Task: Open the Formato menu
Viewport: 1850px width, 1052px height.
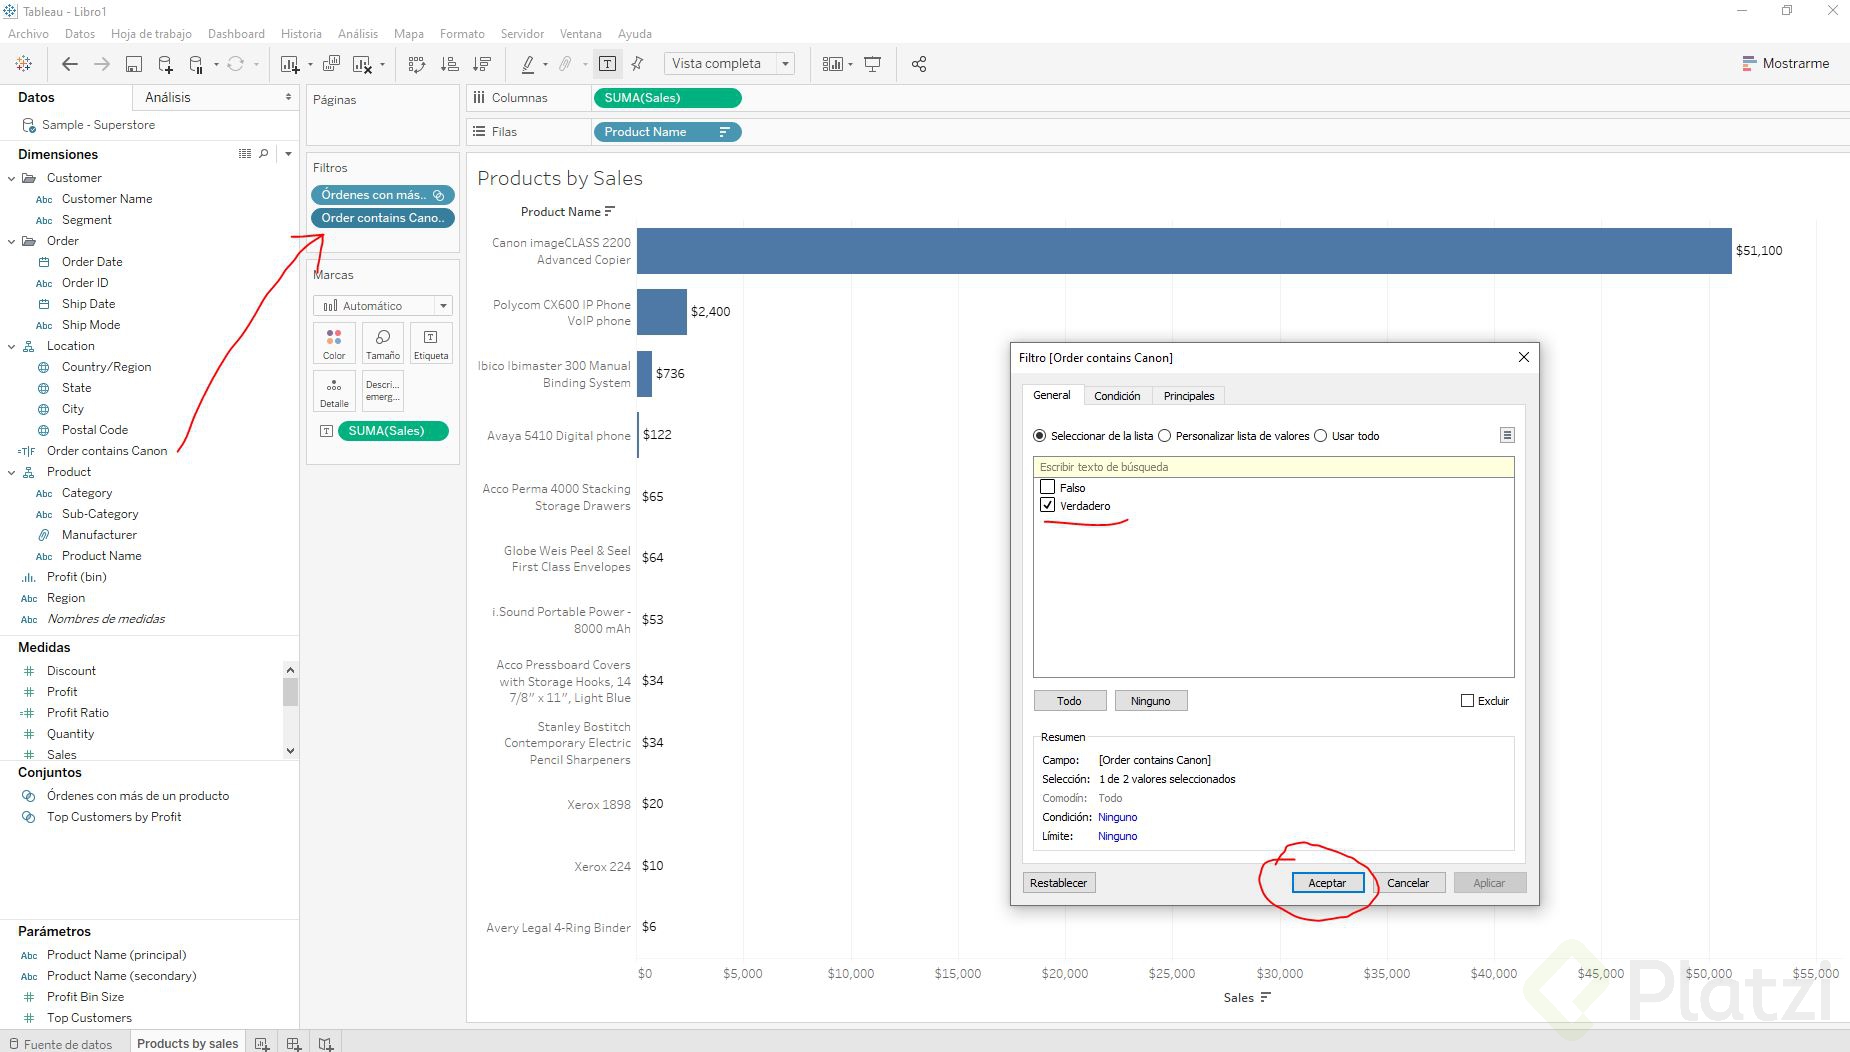Action: 462,34
